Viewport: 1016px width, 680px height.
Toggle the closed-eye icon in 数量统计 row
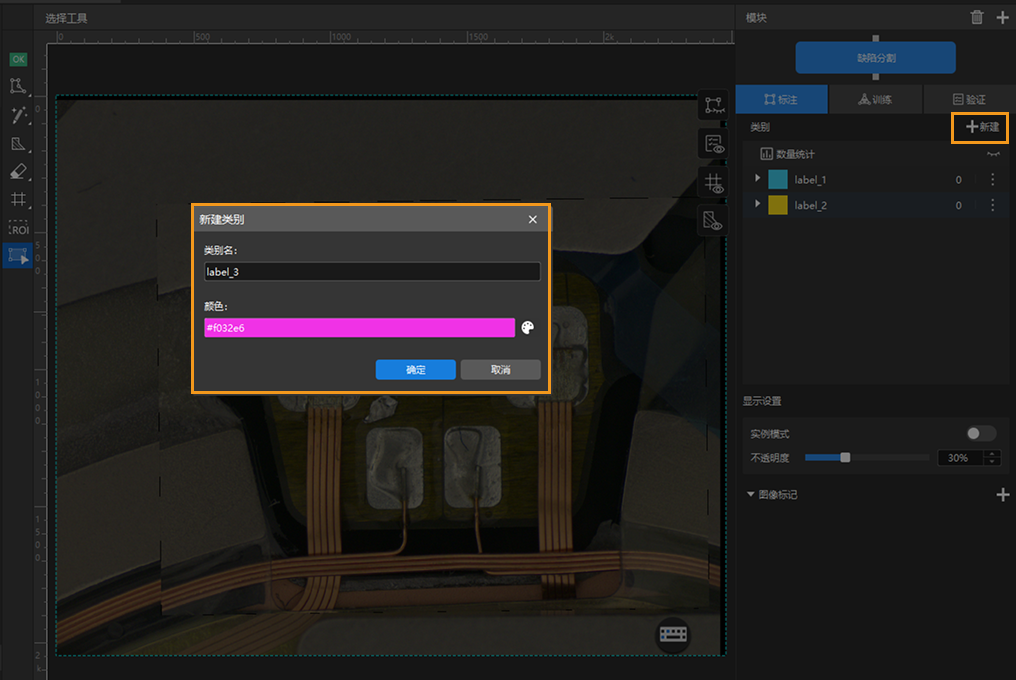click(993, 154)
